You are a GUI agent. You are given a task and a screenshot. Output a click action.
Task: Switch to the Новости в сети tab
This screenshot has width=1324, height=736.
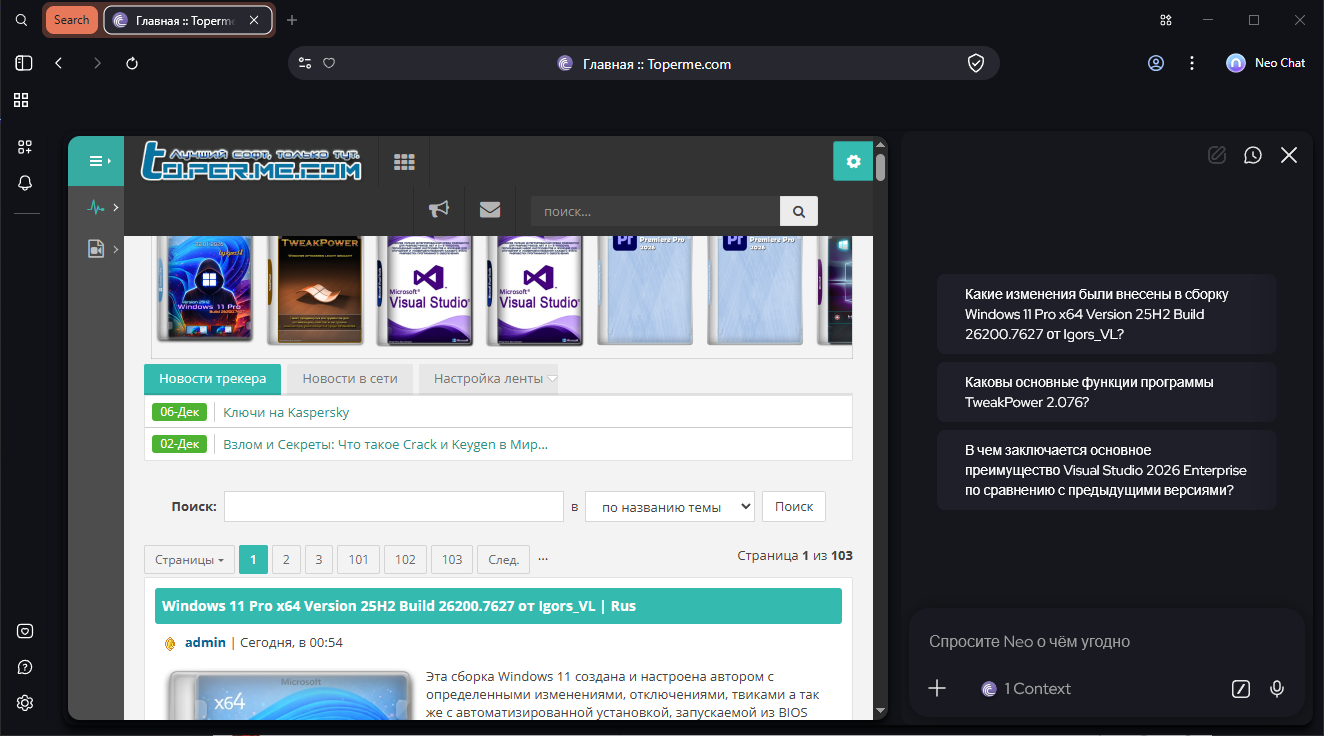pos(350,379)
